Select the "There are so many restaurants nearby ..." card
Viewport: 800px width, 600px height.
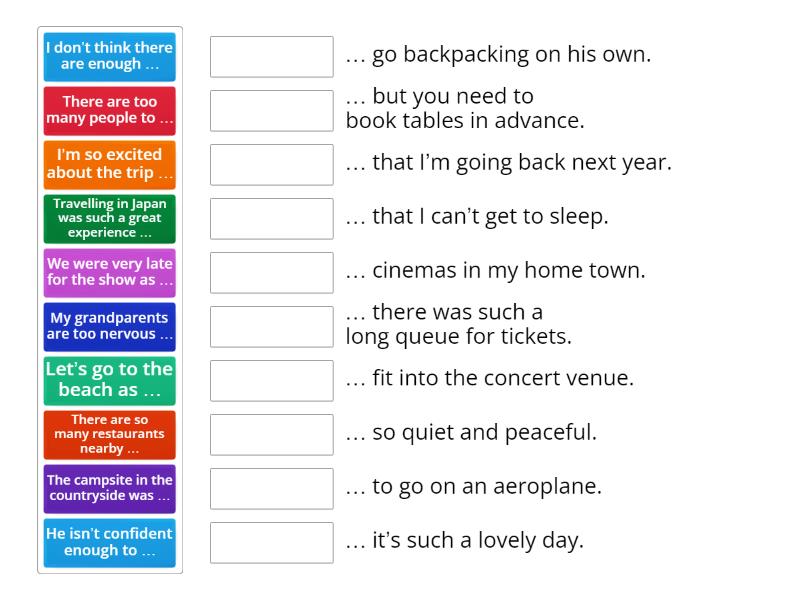(109, 435)
